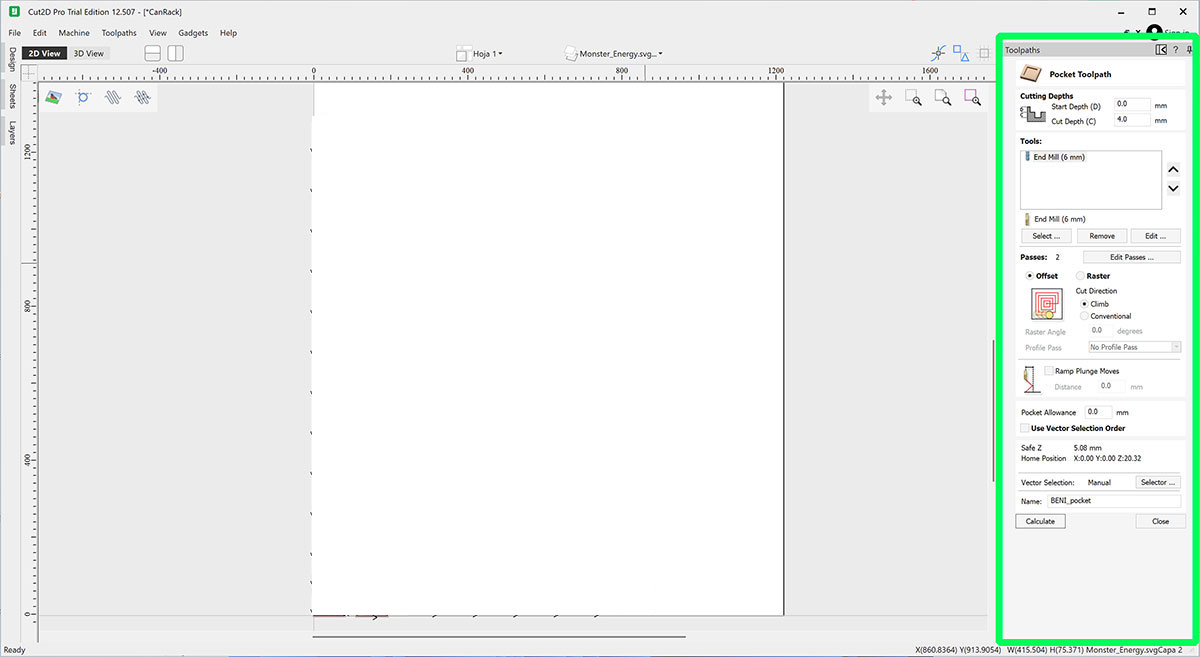
Task: Enable Use Vector Selection Order
Action: (x=1025, y=428)
